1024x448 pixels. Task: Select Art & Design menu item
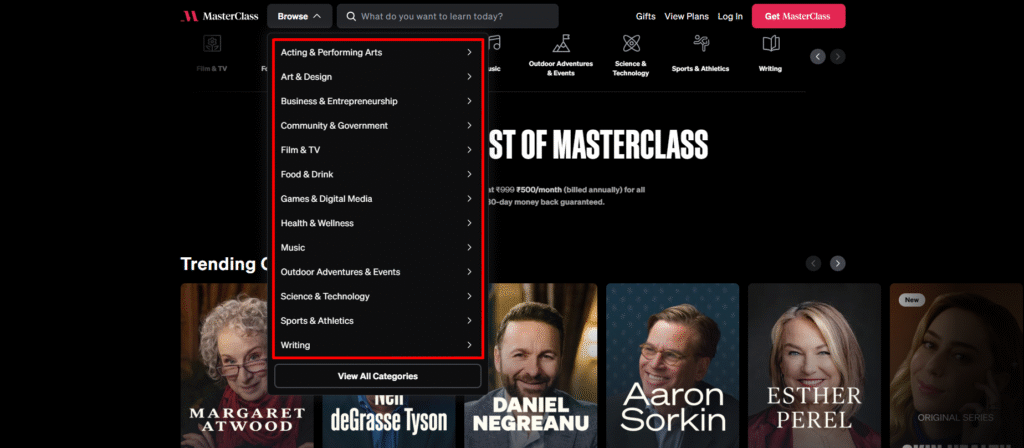tap(377, 76)
